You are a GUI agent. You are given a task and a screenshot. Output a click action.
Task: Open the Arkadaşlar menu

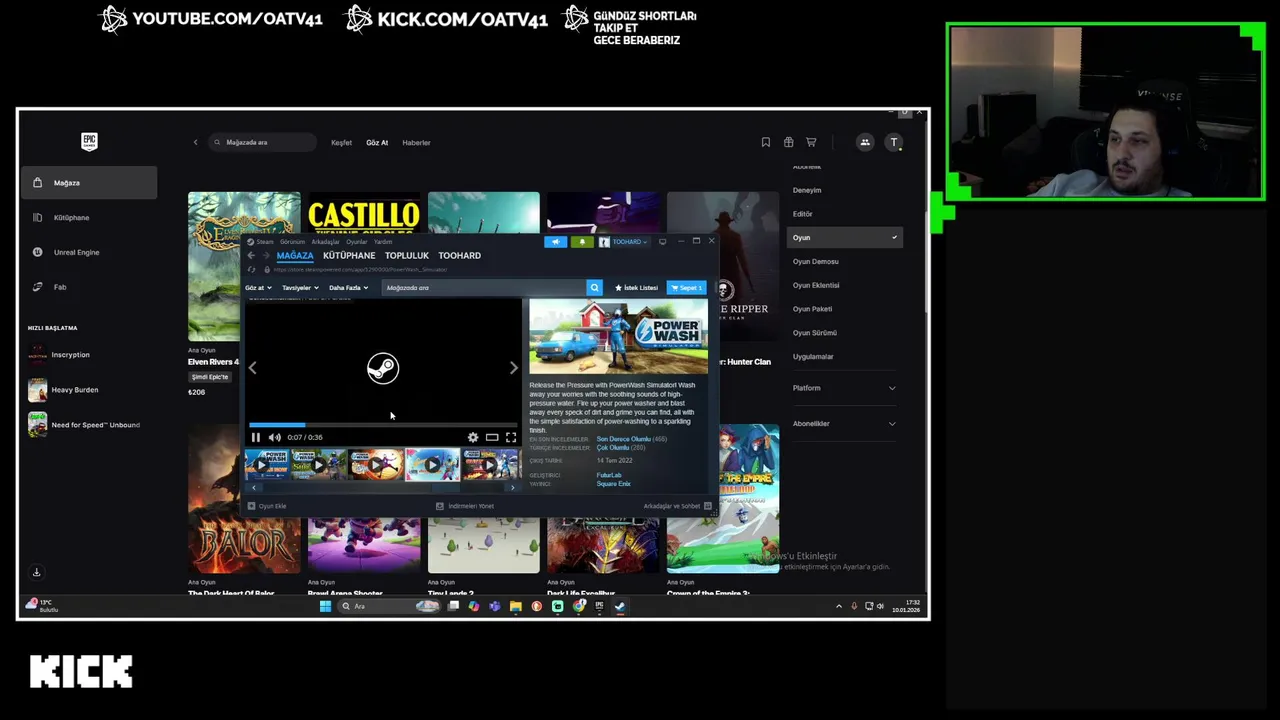(325, 242)
